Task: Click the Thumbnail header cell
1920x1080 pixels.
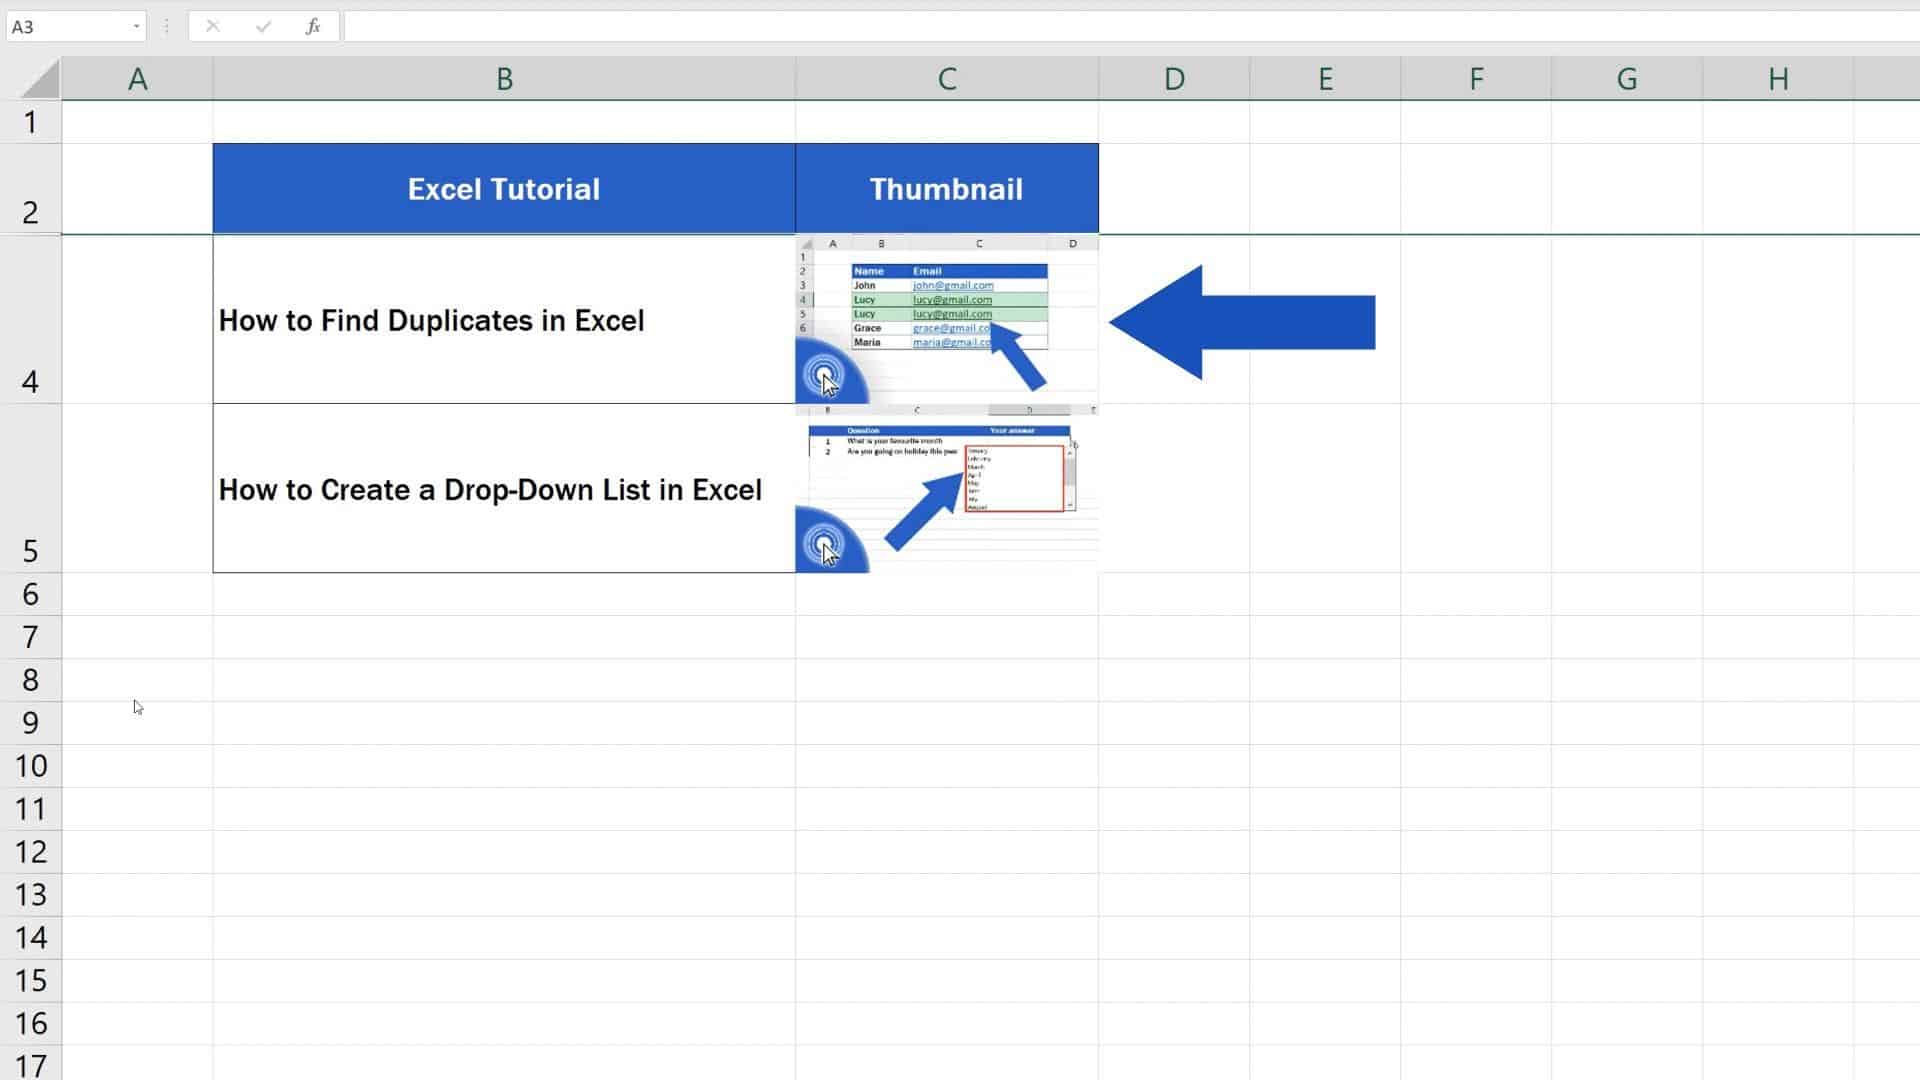Action: click(946, 189)
